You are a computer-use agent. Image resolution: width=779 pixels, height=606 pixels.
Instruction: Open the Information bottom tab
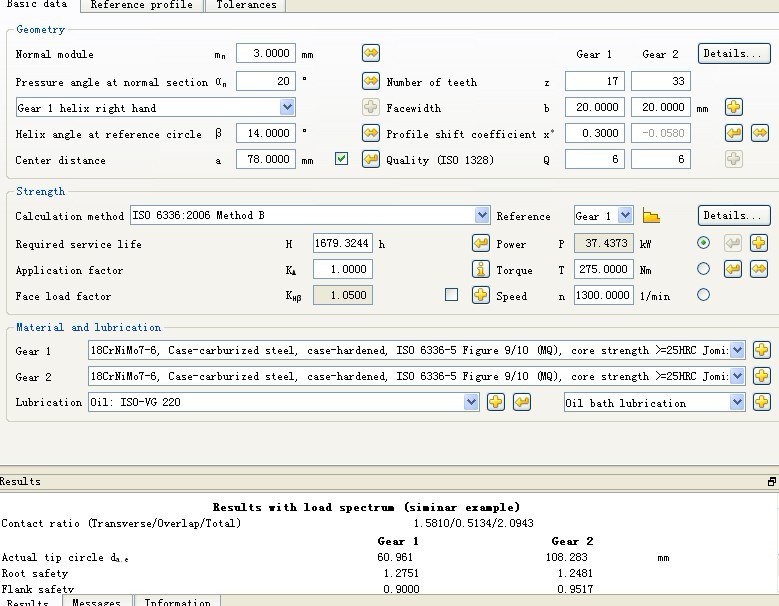[178, 601]
